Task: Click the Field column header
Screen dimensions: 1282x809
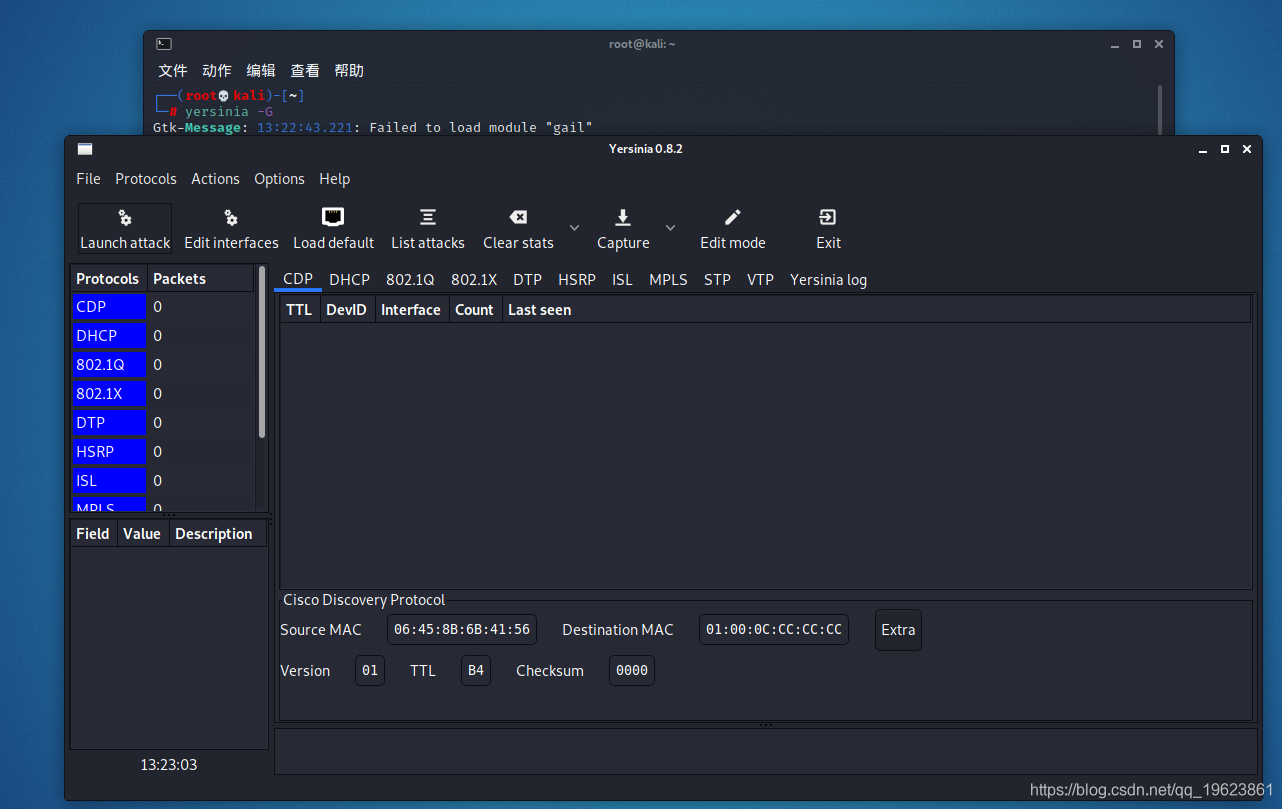Action: click(x=93, y=534)
